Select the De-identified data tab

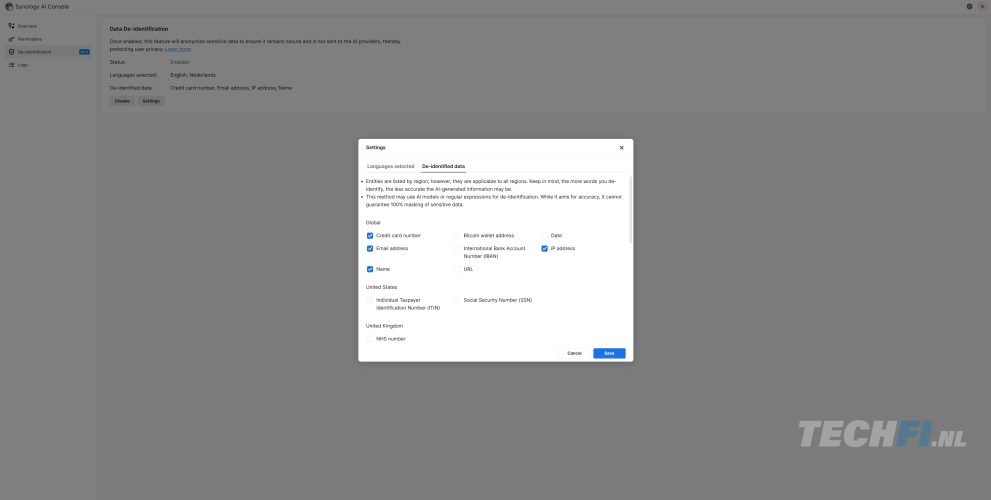443,166
